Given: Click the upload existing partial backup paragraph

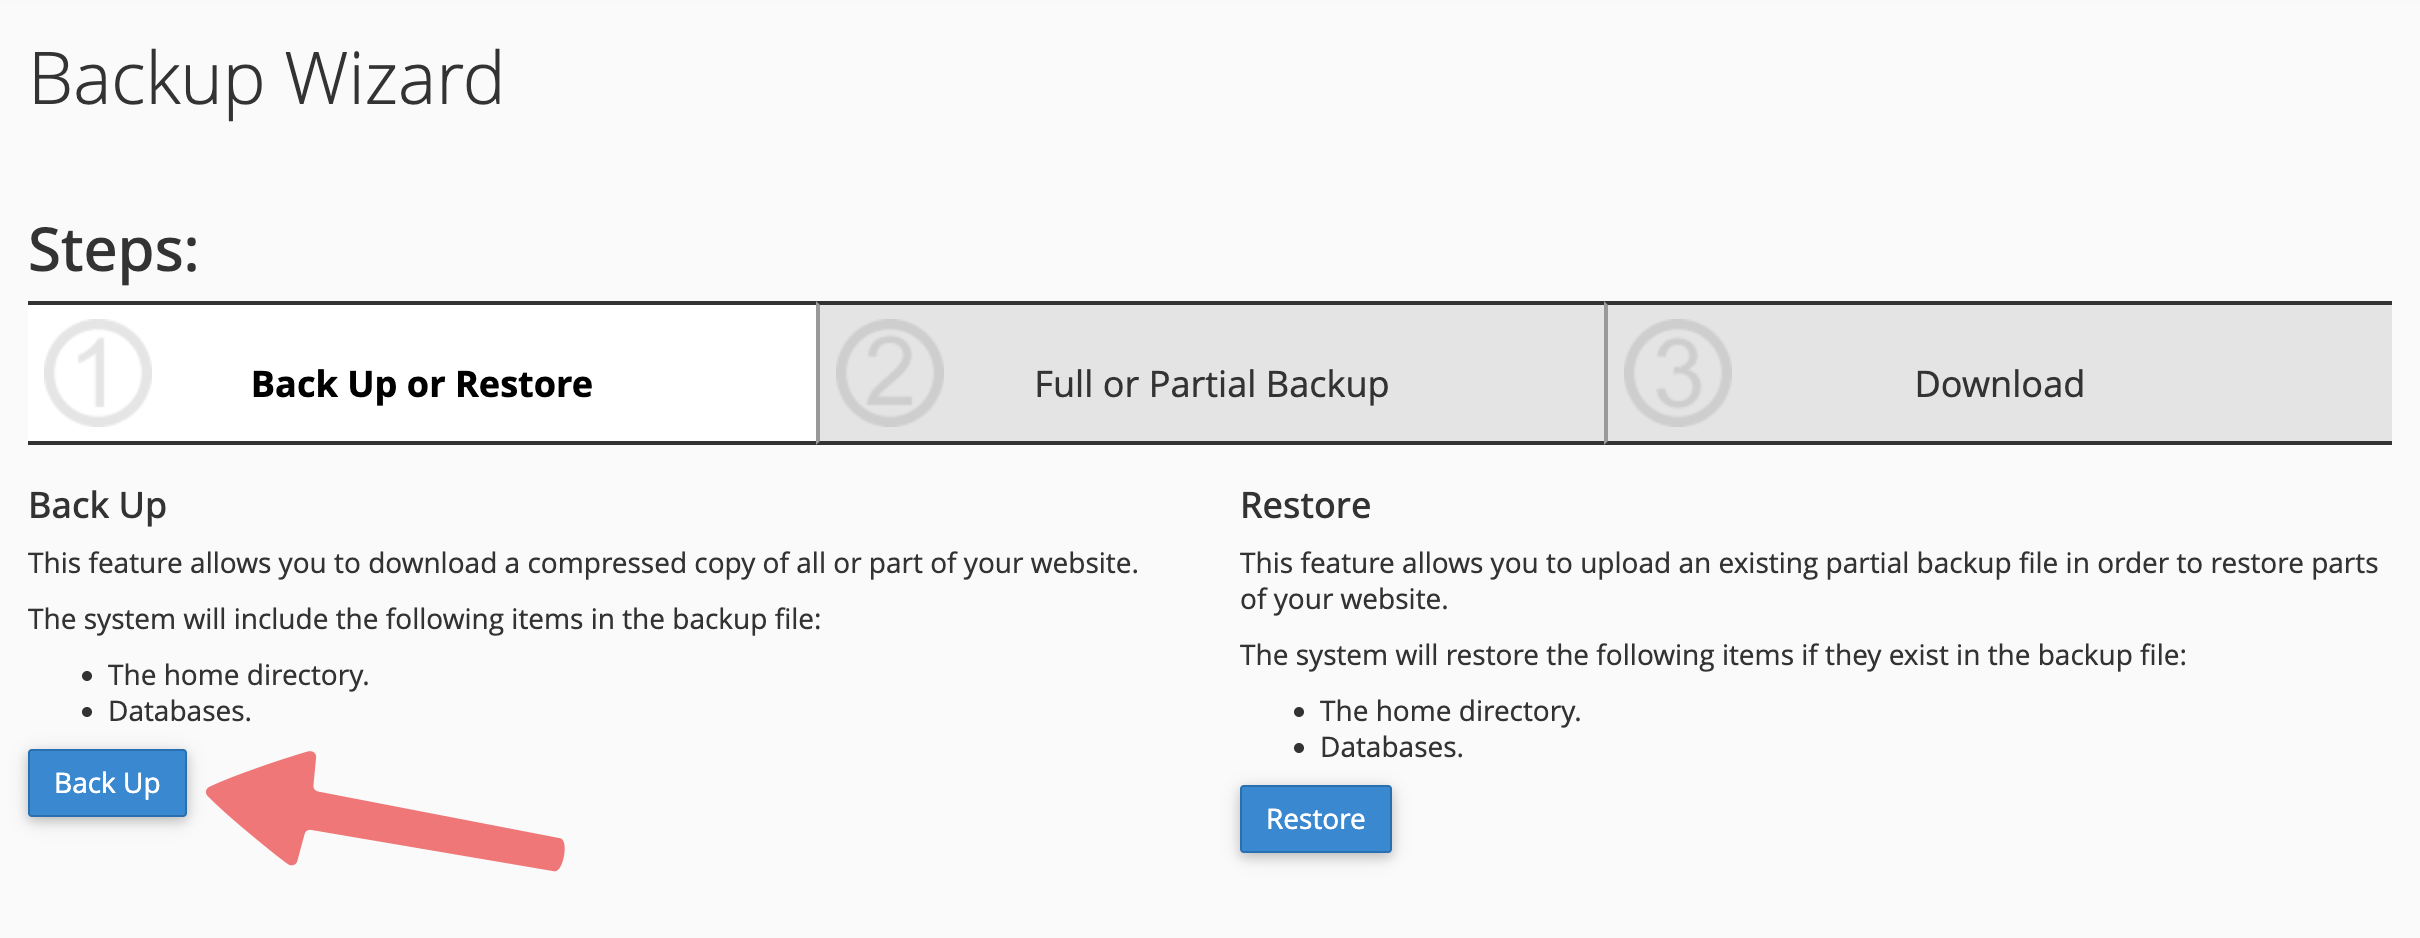Looking at the screenshot, I should pos(1808,581).
